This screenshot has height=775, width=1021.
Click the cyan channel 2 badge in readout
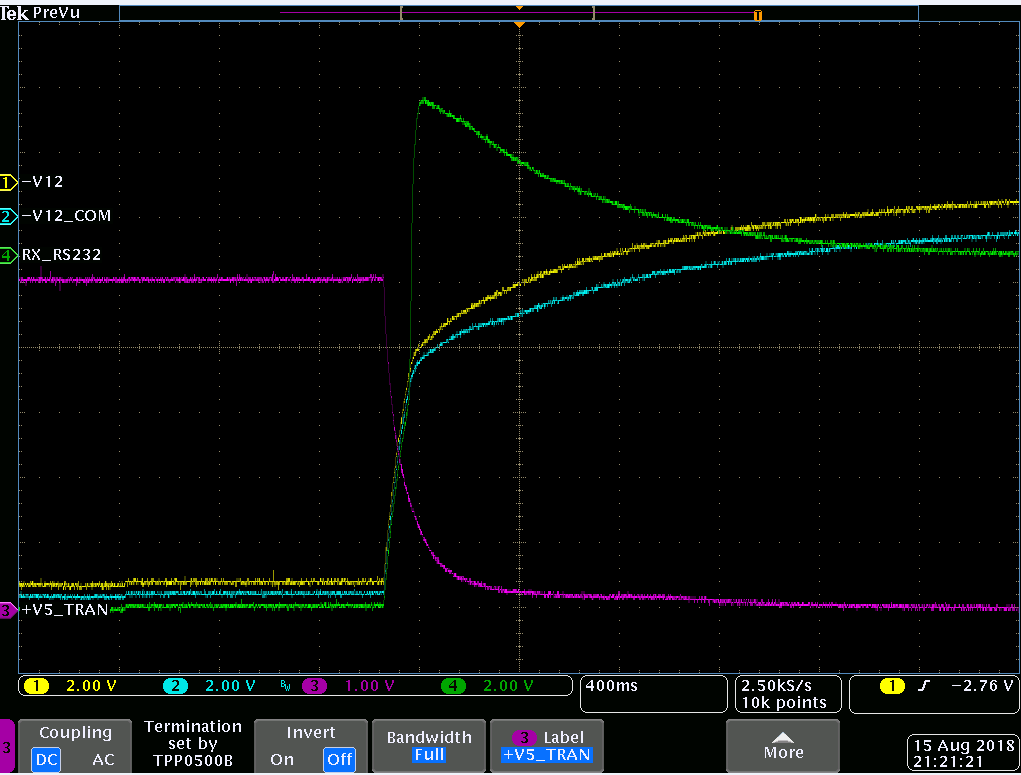click(x=175, y=686)
